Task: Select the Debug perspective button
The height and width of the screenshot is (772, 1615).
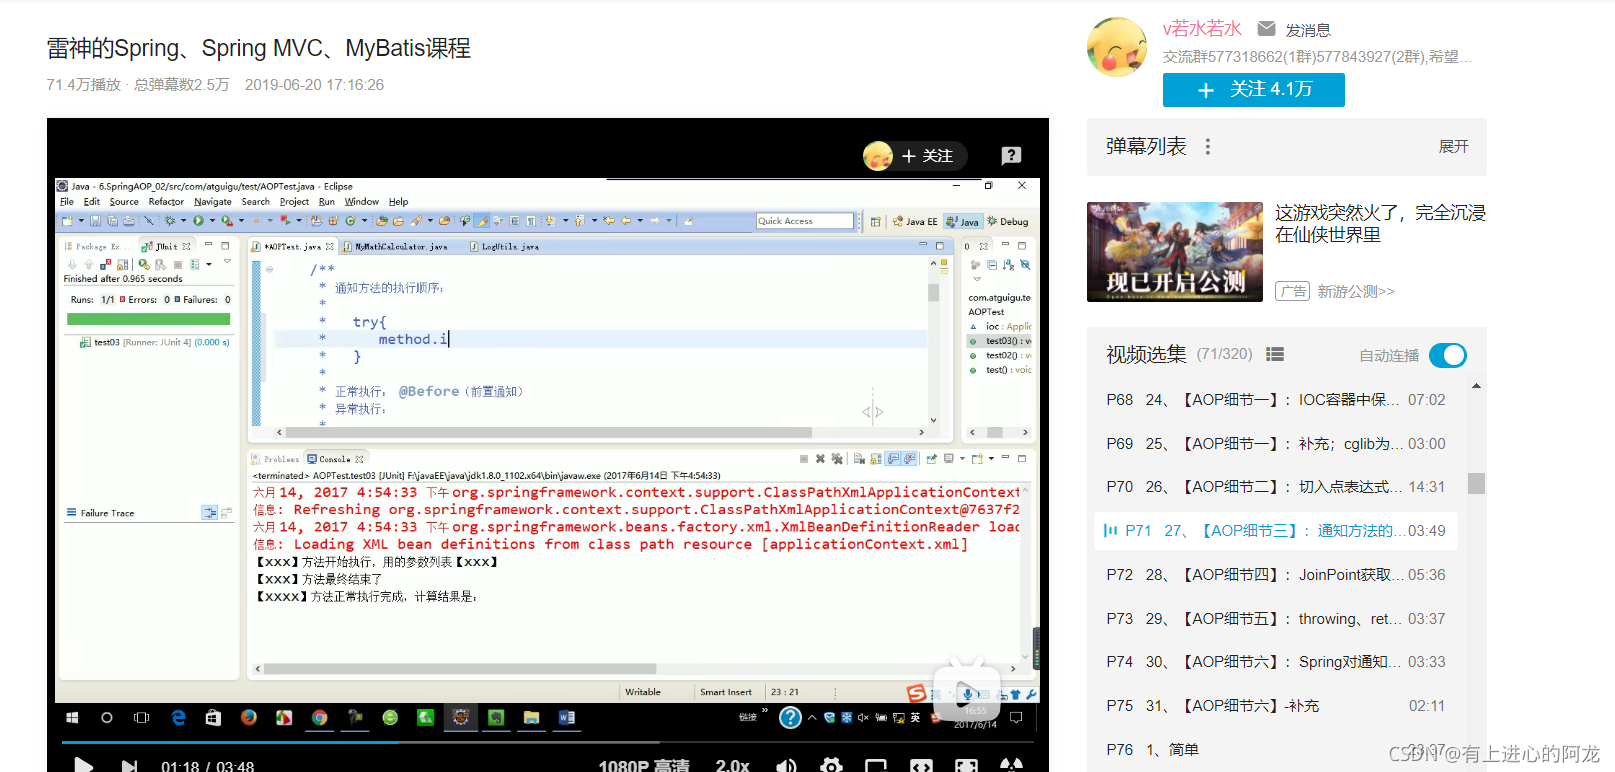Action: tap(1008, 222)
